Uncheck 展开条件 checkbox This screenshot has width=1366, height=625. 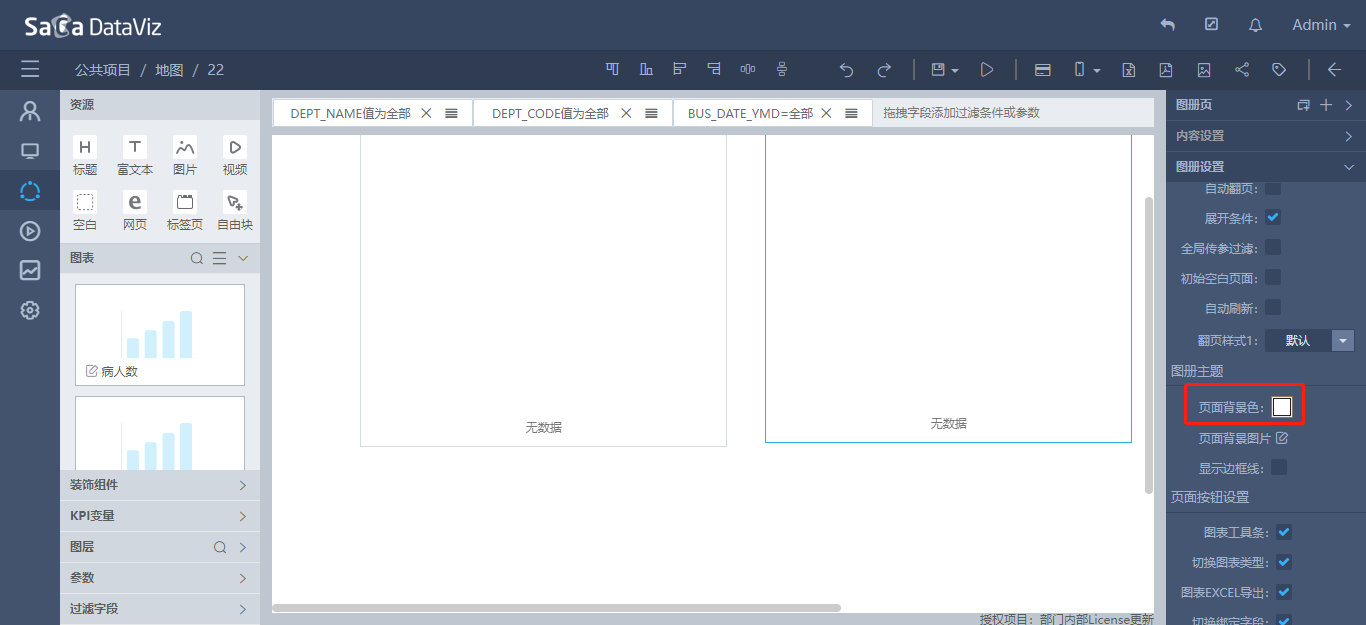(1273, 217)
